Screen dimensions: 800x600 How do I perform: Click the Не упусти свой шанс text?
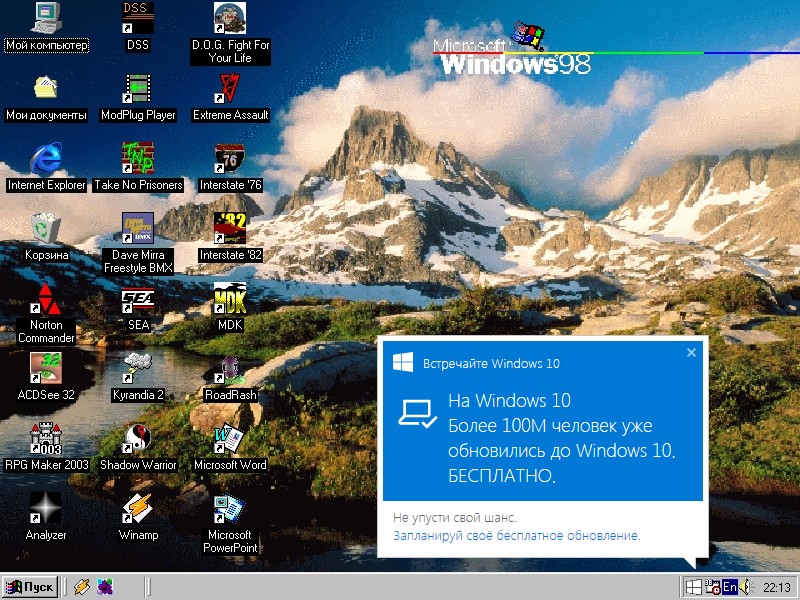coord(455,518)
